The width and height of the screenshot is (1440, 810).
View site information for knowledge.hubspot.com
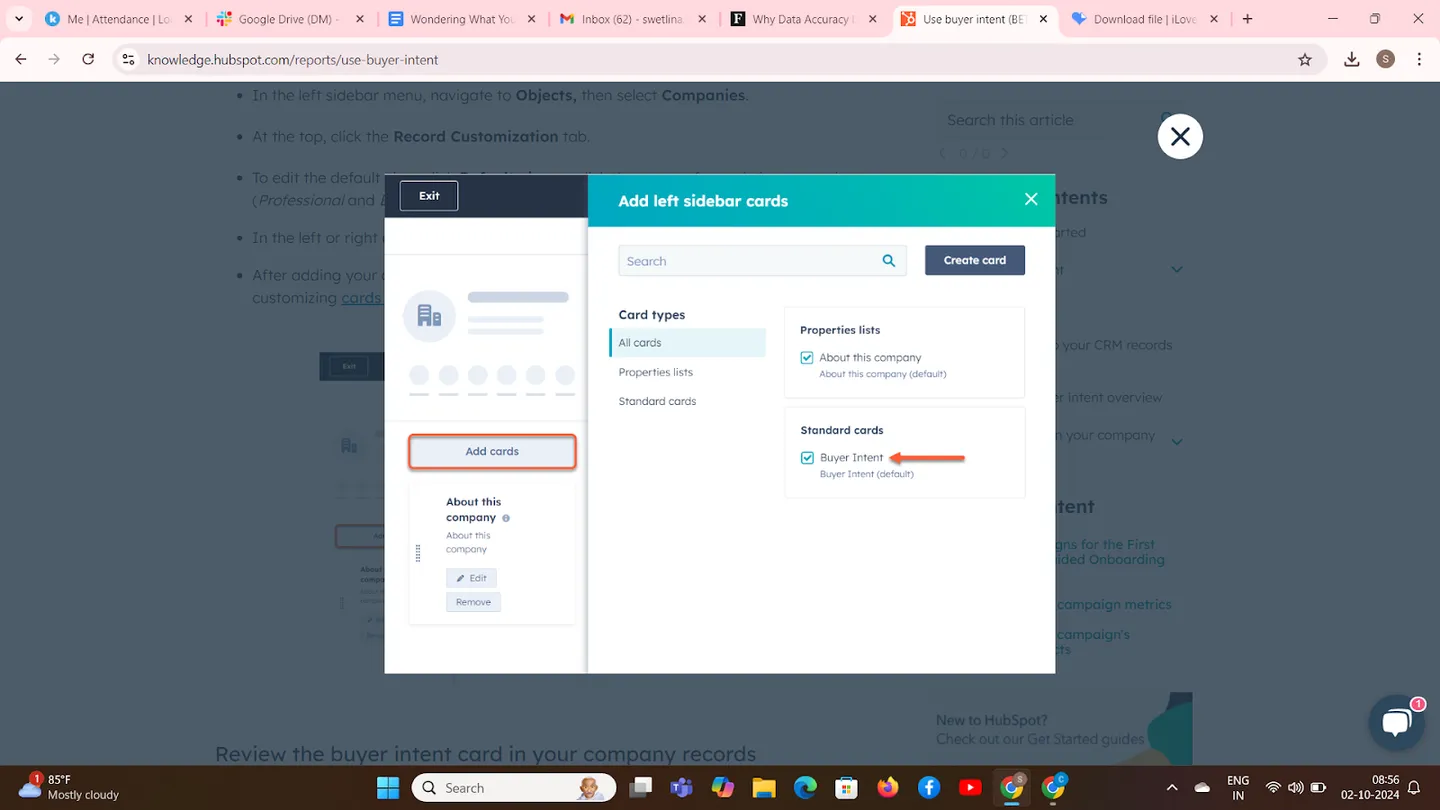[128, 60]
